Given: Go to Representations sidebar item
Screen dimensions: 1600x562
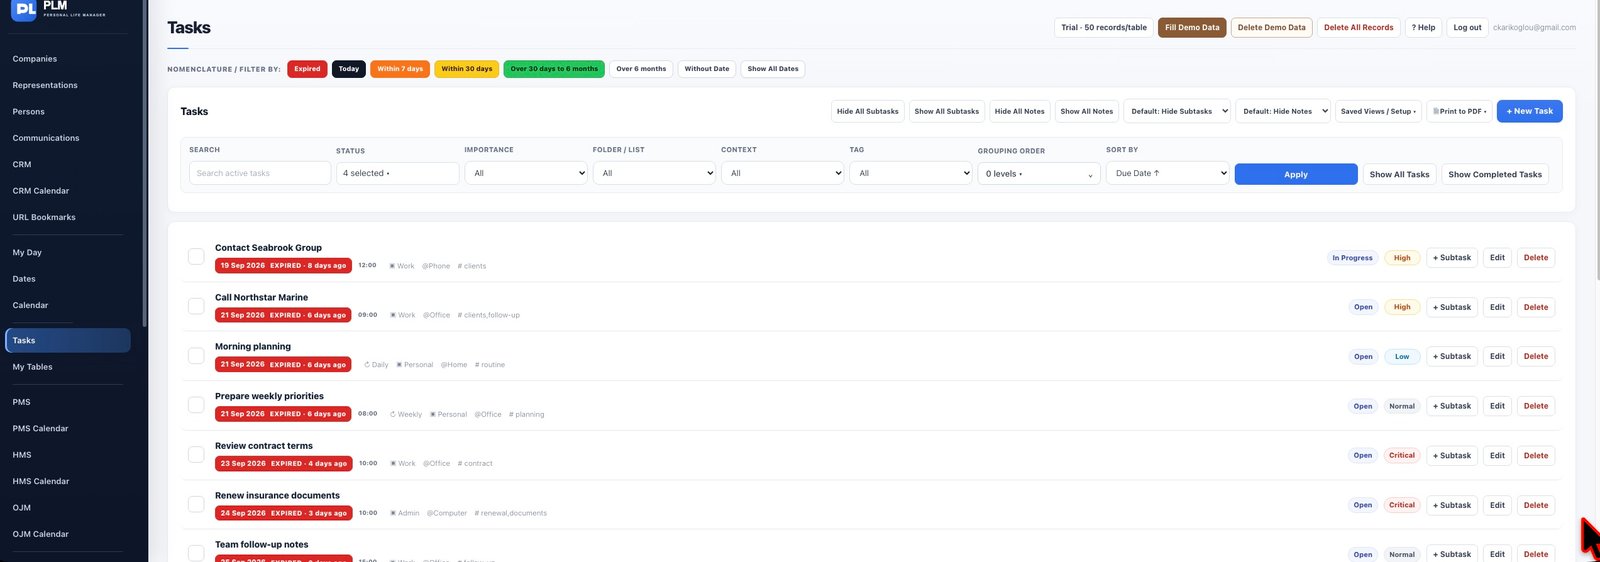Looking at the screenshot, I should pyautogui.click(x=45, y=85).
